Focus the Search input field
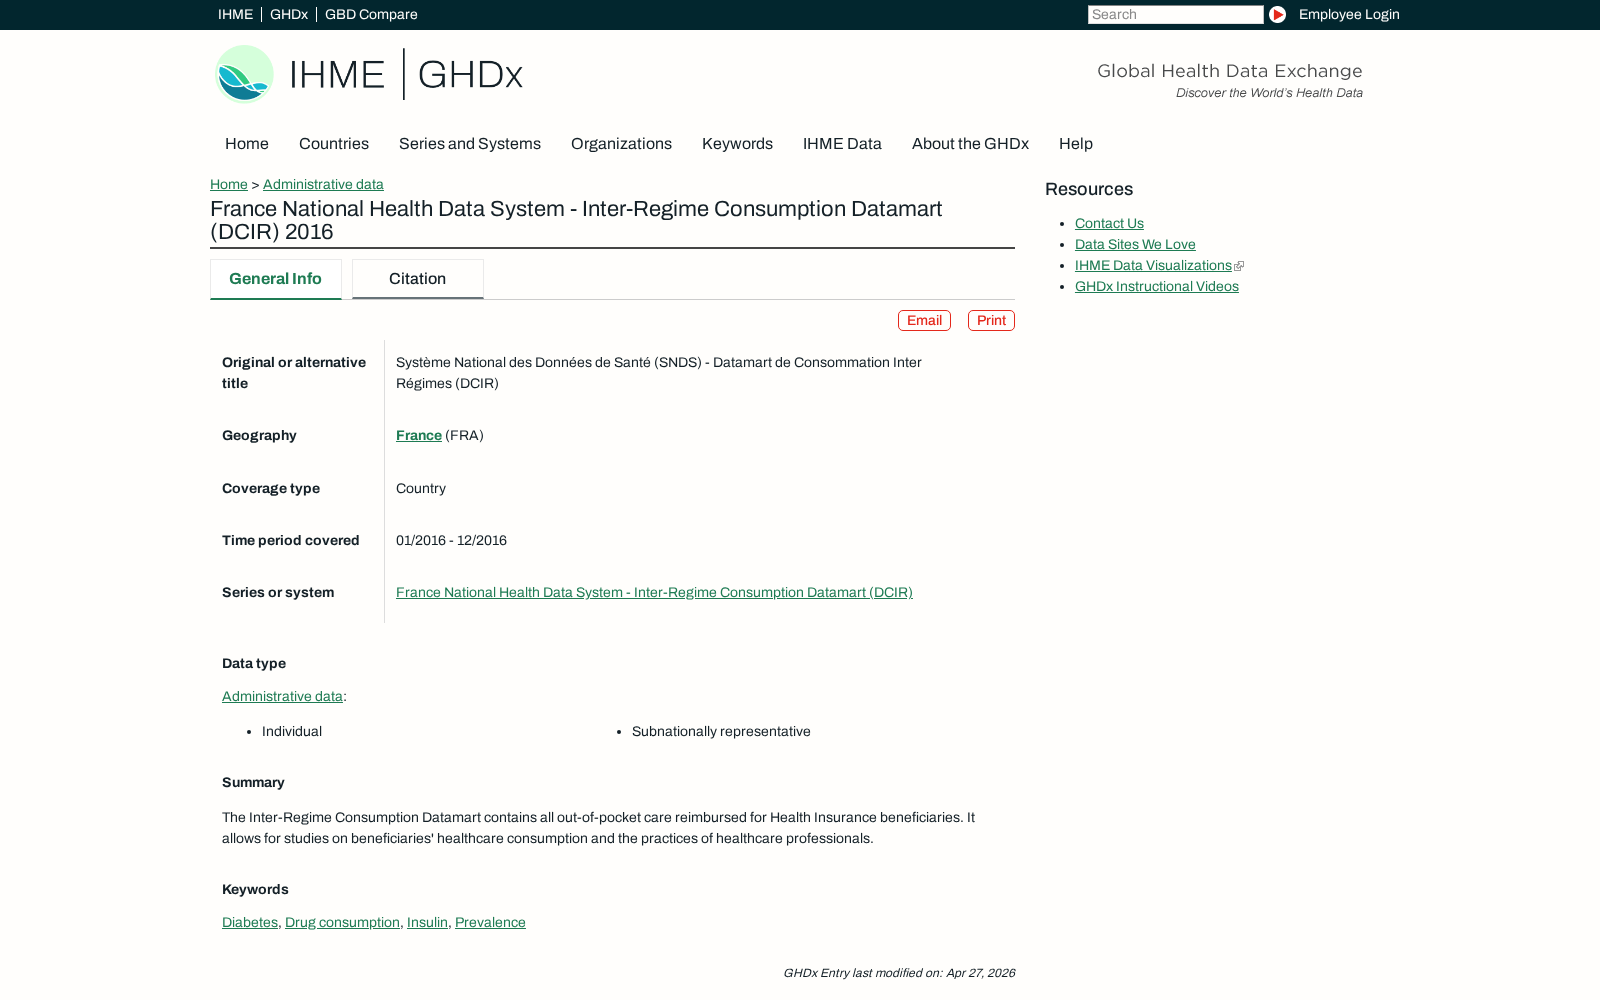 click(1176, 14)
